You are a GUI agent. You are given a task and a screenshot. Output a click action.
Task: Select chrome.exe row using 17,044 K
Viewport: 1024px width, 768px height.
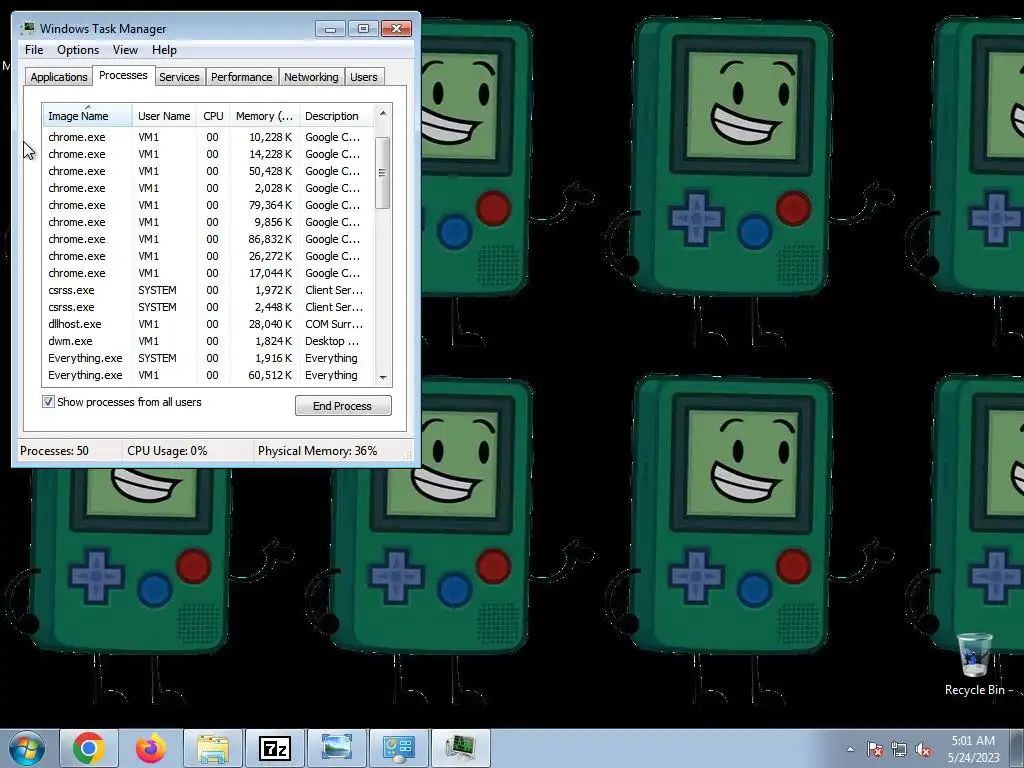(x=208, y=273)
